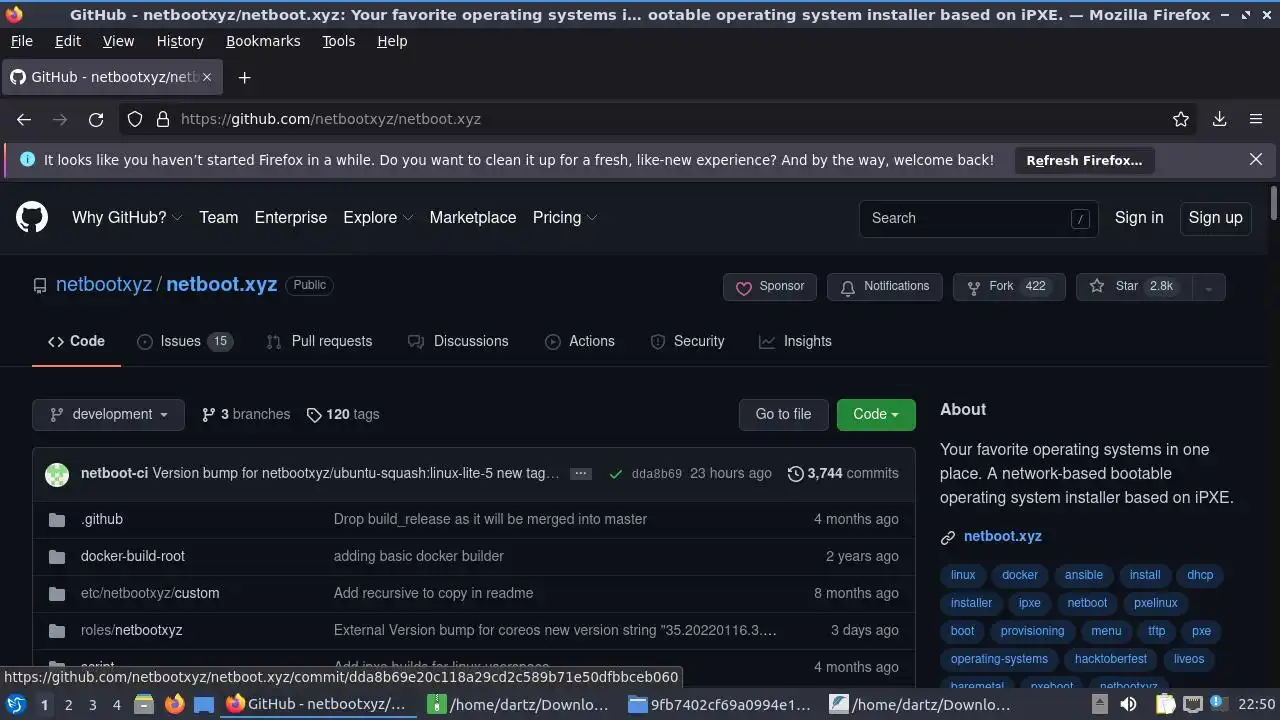
Task: Open the Edit menu
Action: pyautogui.click(x=68, y=41)
